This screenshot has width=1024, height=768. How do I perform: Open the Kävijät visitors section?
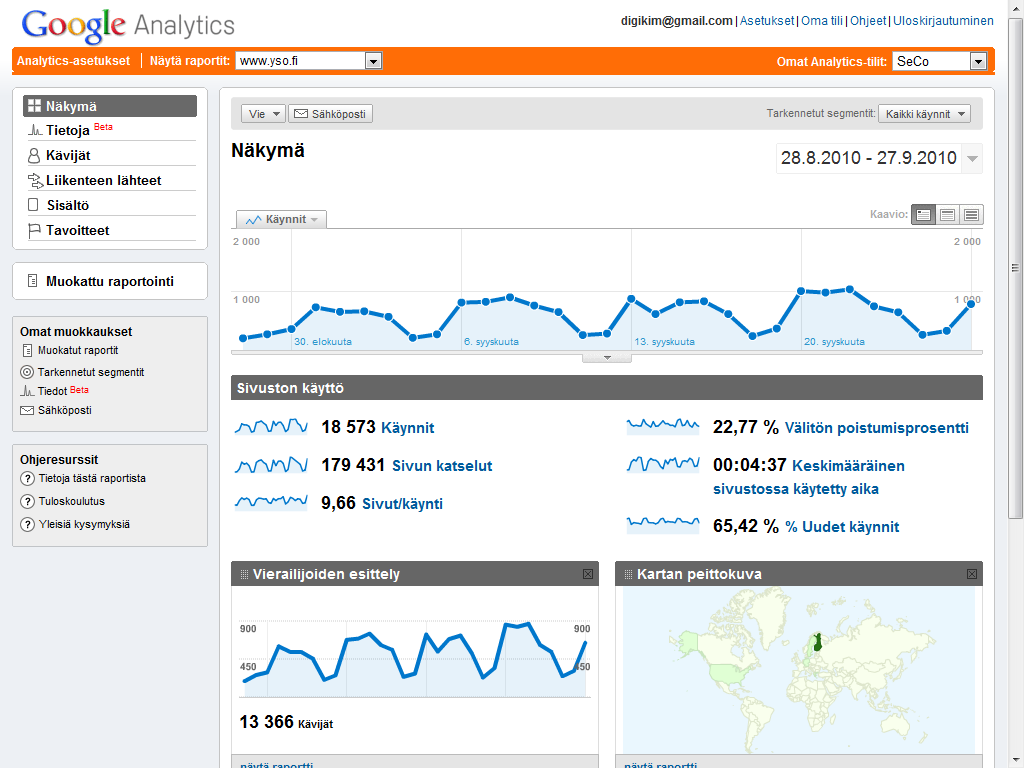tap(68, 155)
